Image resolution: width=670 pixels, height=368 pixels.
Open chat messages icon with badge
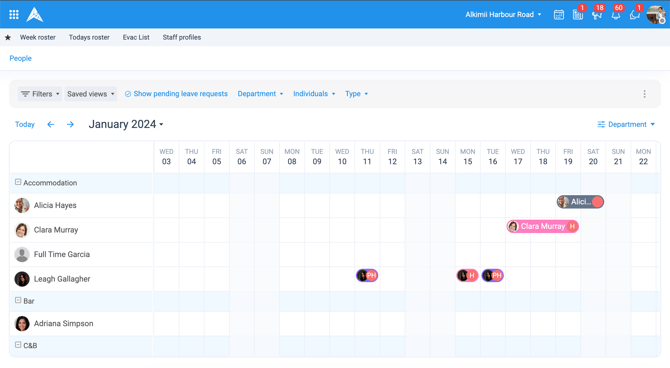point(635,15)
